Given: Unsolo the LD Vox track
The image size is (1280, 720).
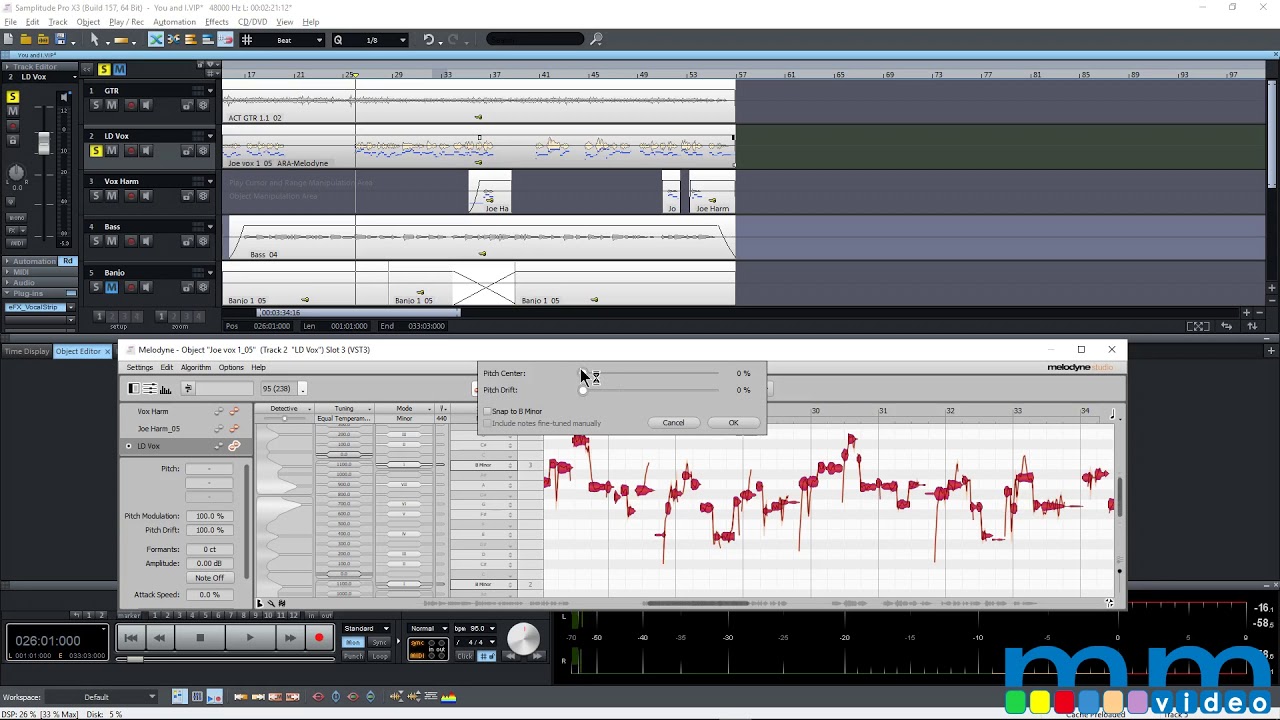Looking at the screenshot, I should click(96, 151).
